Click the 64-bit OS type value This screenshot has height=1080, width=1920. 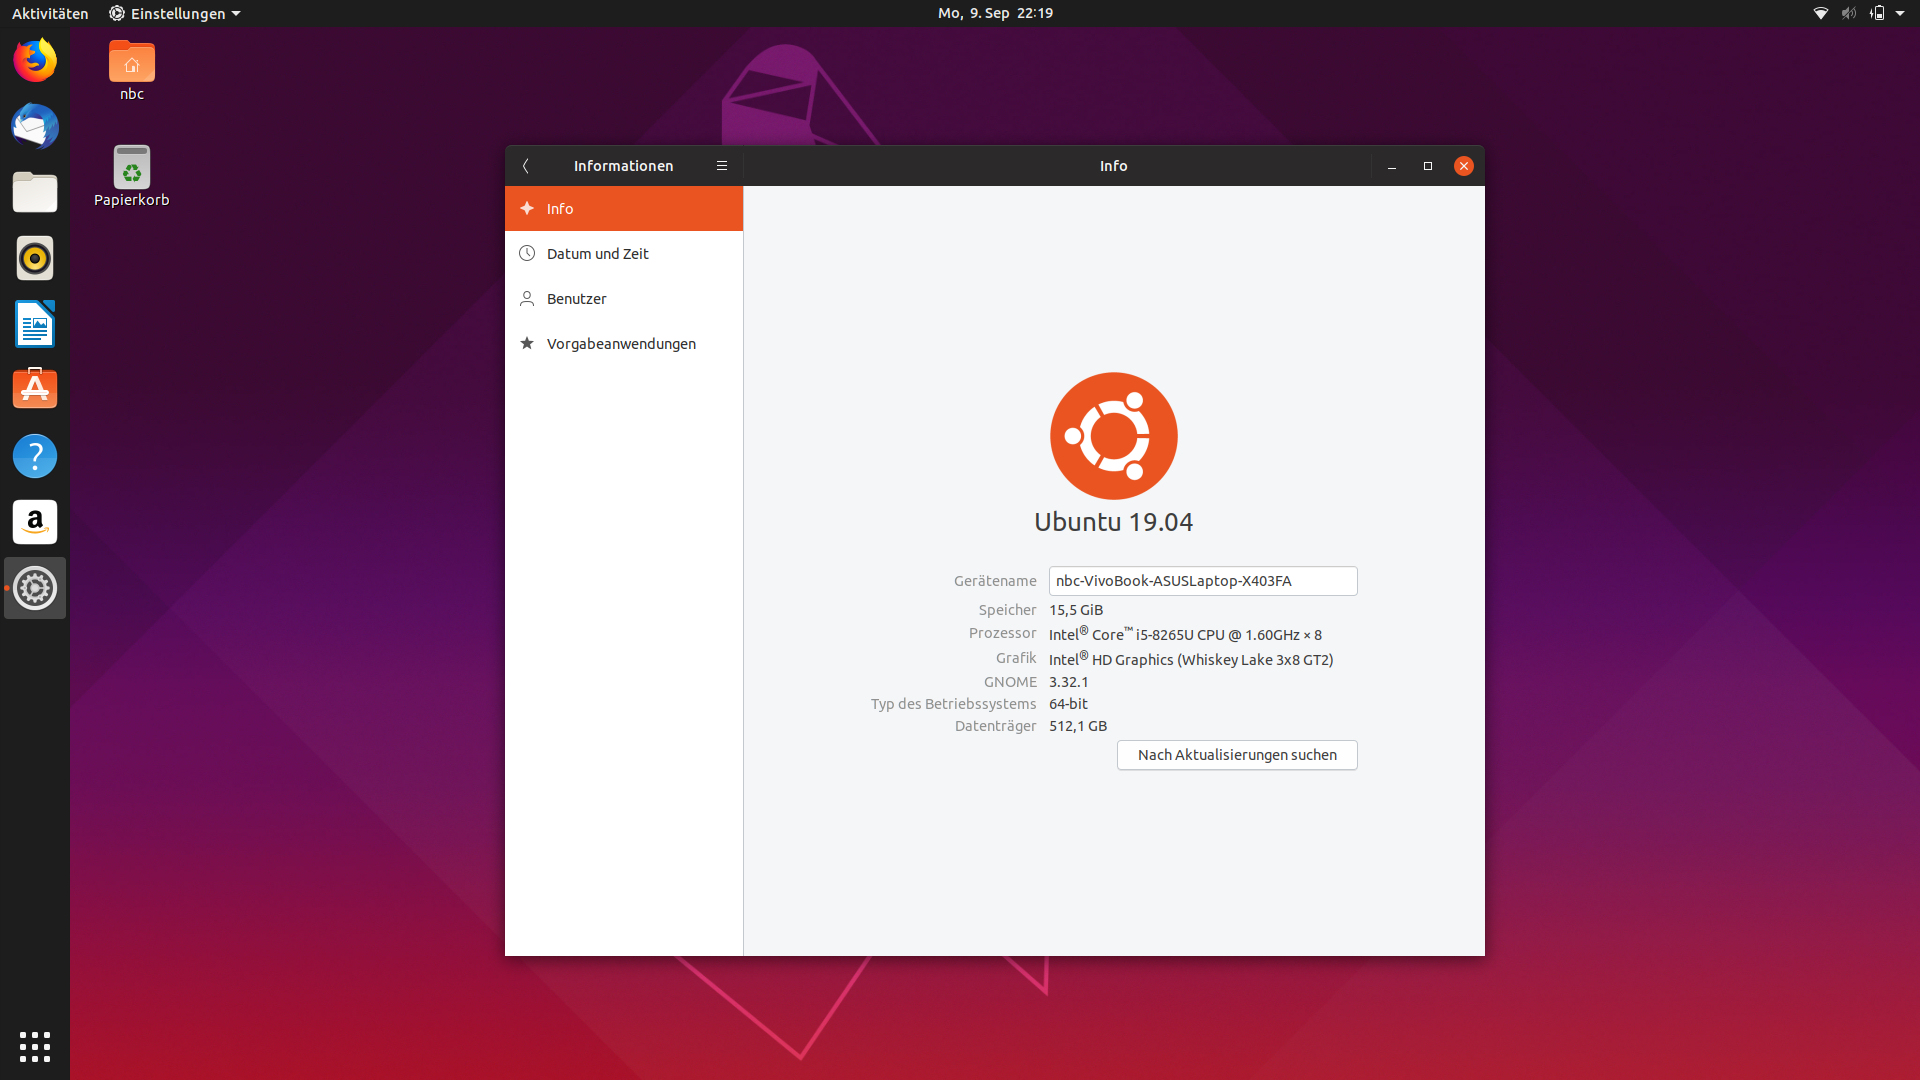tap(1068, 704)
